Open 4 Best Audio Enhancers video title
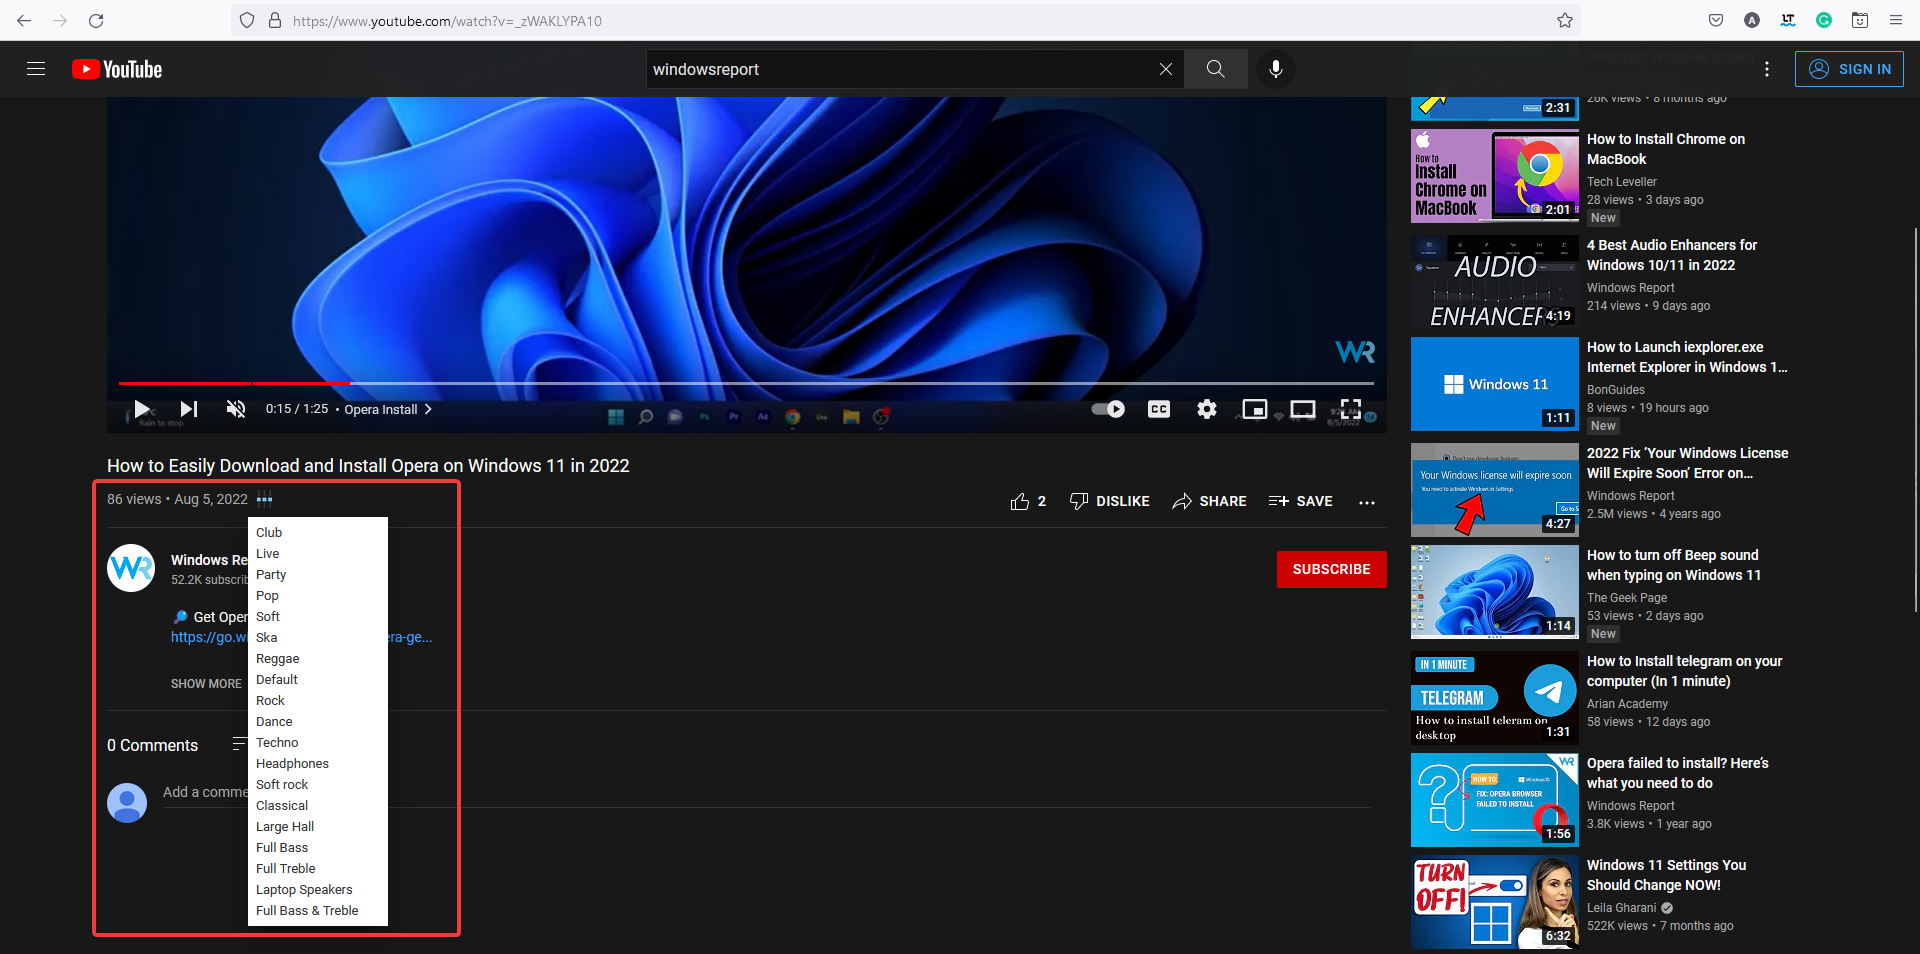This screenshot has height=954, width=1920. [1671, 255]
